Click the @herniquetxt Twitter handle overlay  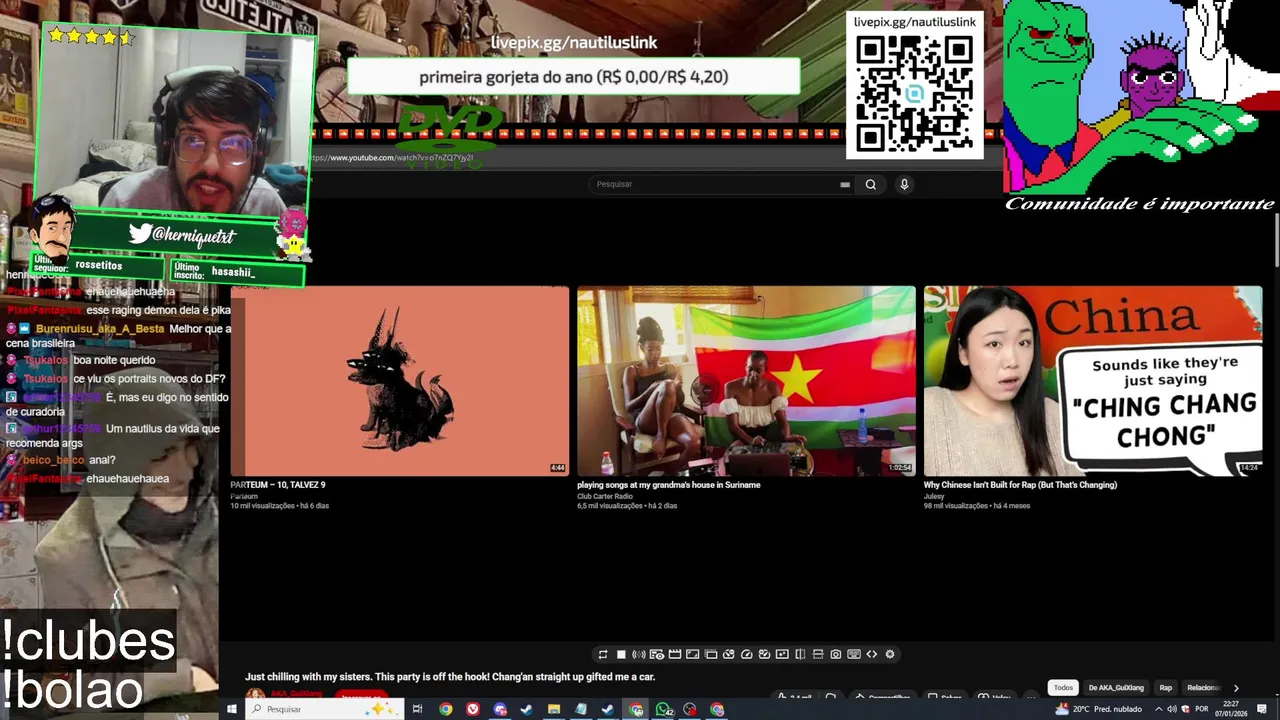(182, 234)
